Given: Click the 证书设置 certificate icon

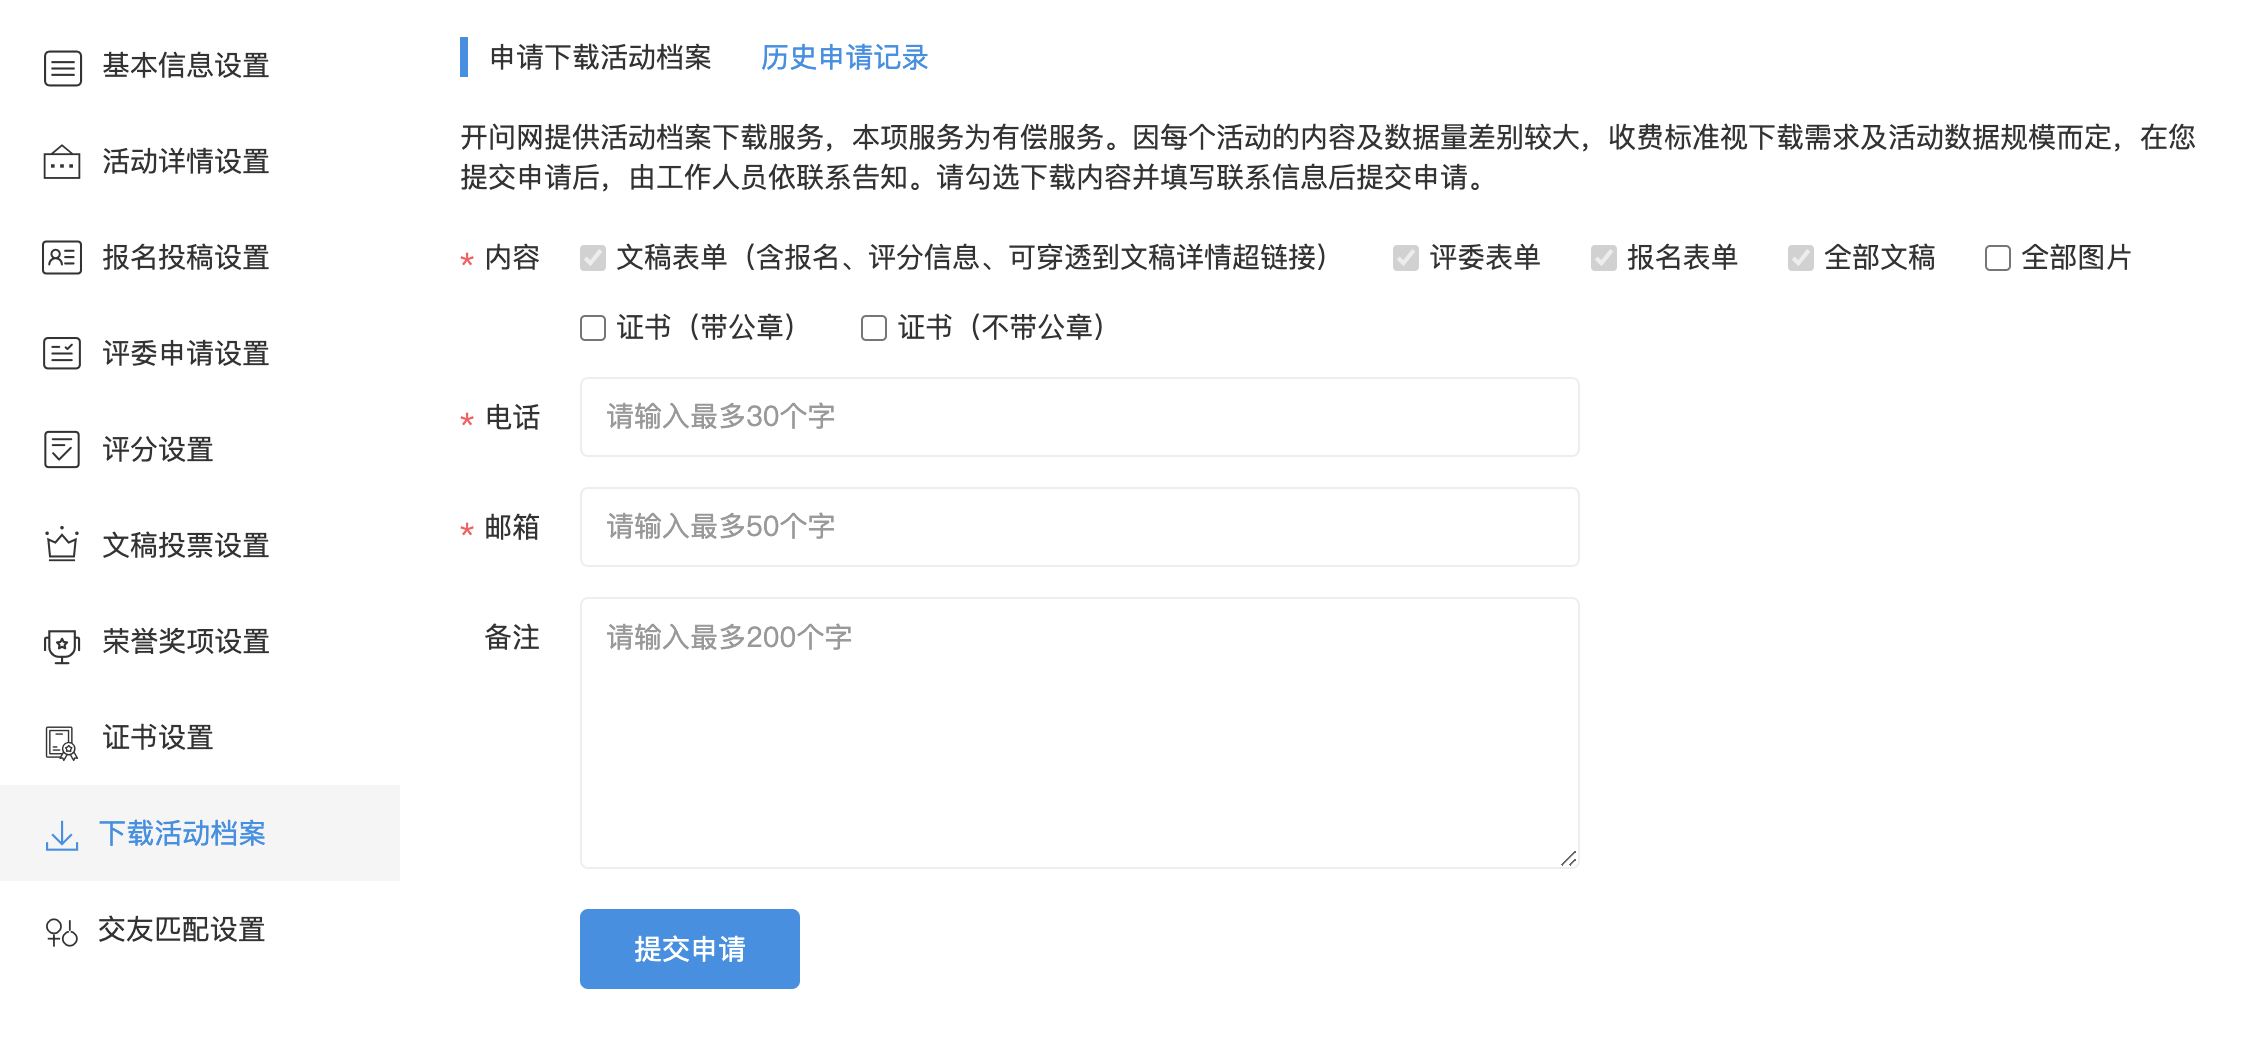Looking at the screenshot, I should pyautogui.click(x=62, y=741).
